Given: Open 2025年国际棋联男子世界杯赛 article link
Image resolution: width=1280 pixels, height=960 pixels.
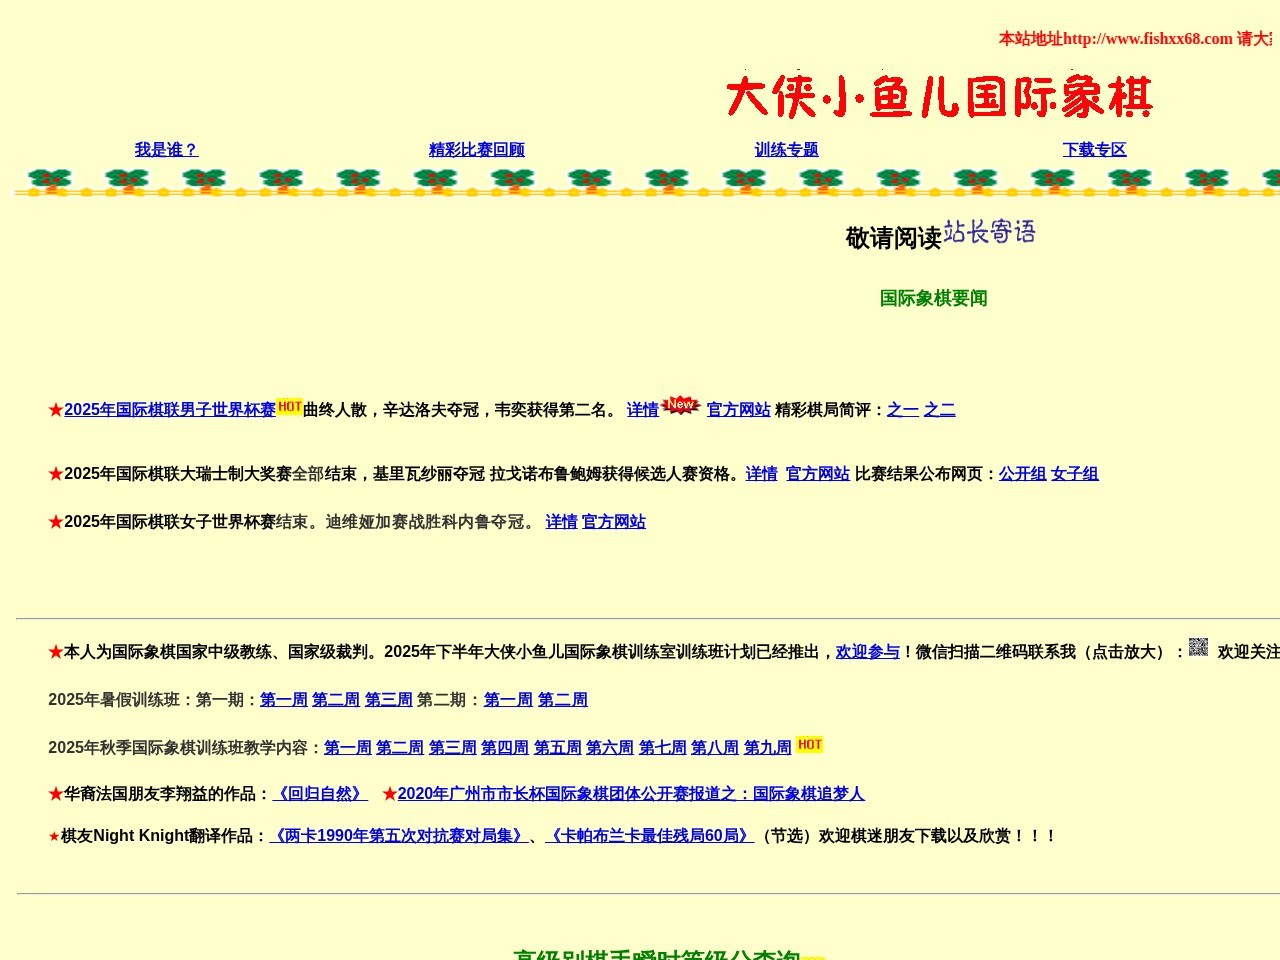Looking at the screenshot, I should (x=169, y=410).
